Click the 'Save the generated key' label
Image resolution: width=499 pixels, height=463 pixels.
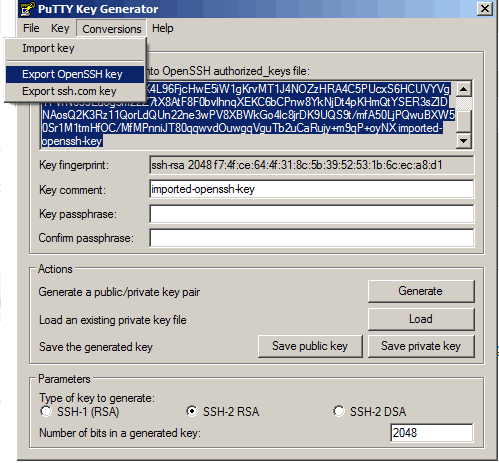click(96, 347)
